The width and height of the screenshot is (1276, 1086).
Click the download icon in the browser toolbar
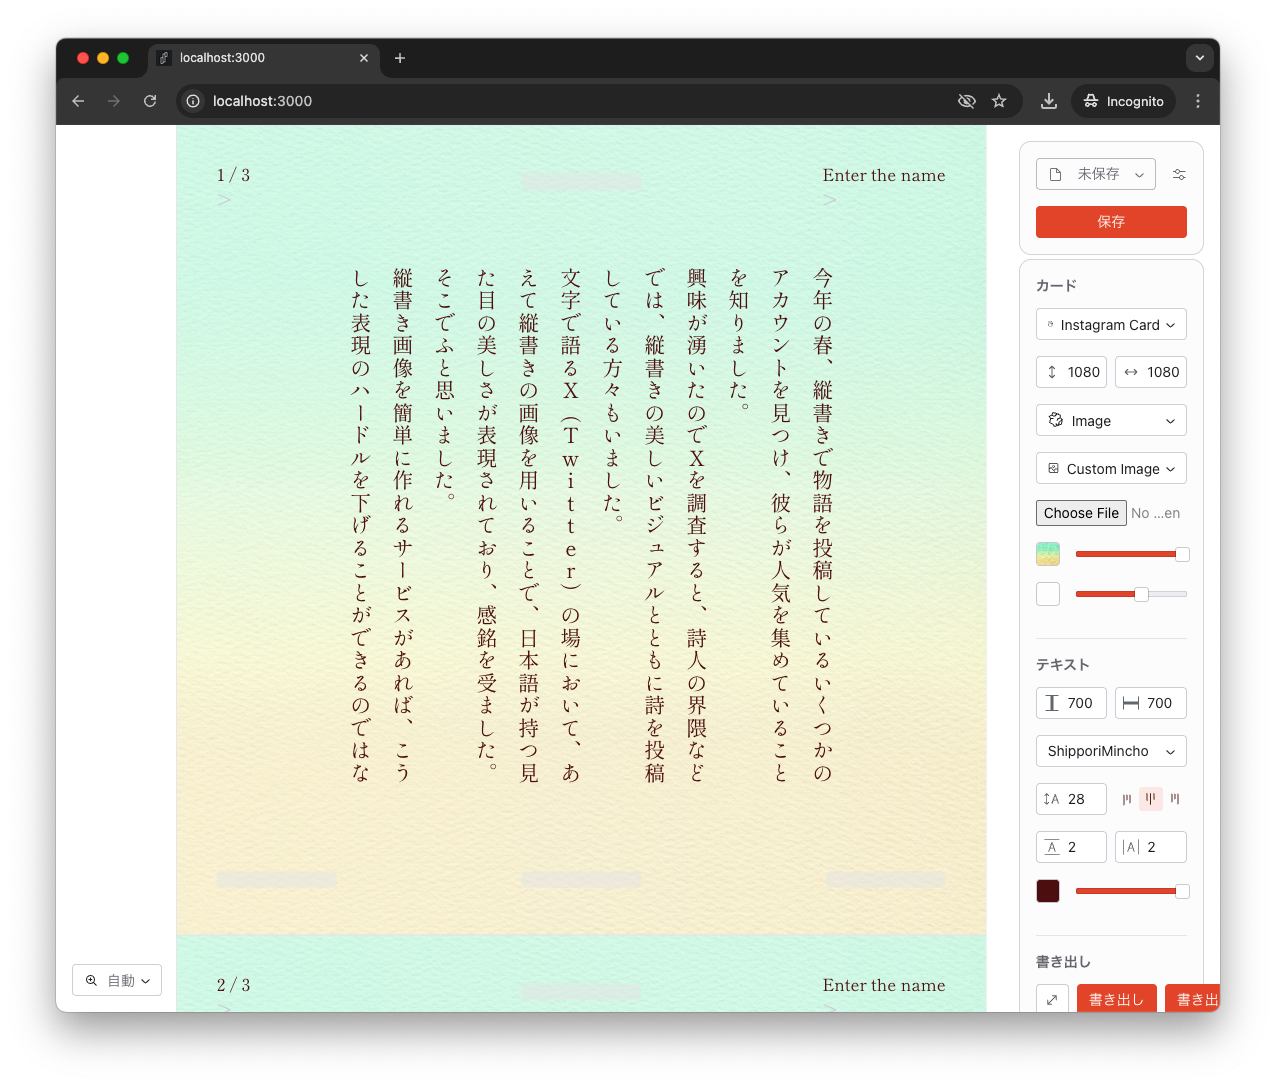pyautogui.click(x=1048, y=101)
